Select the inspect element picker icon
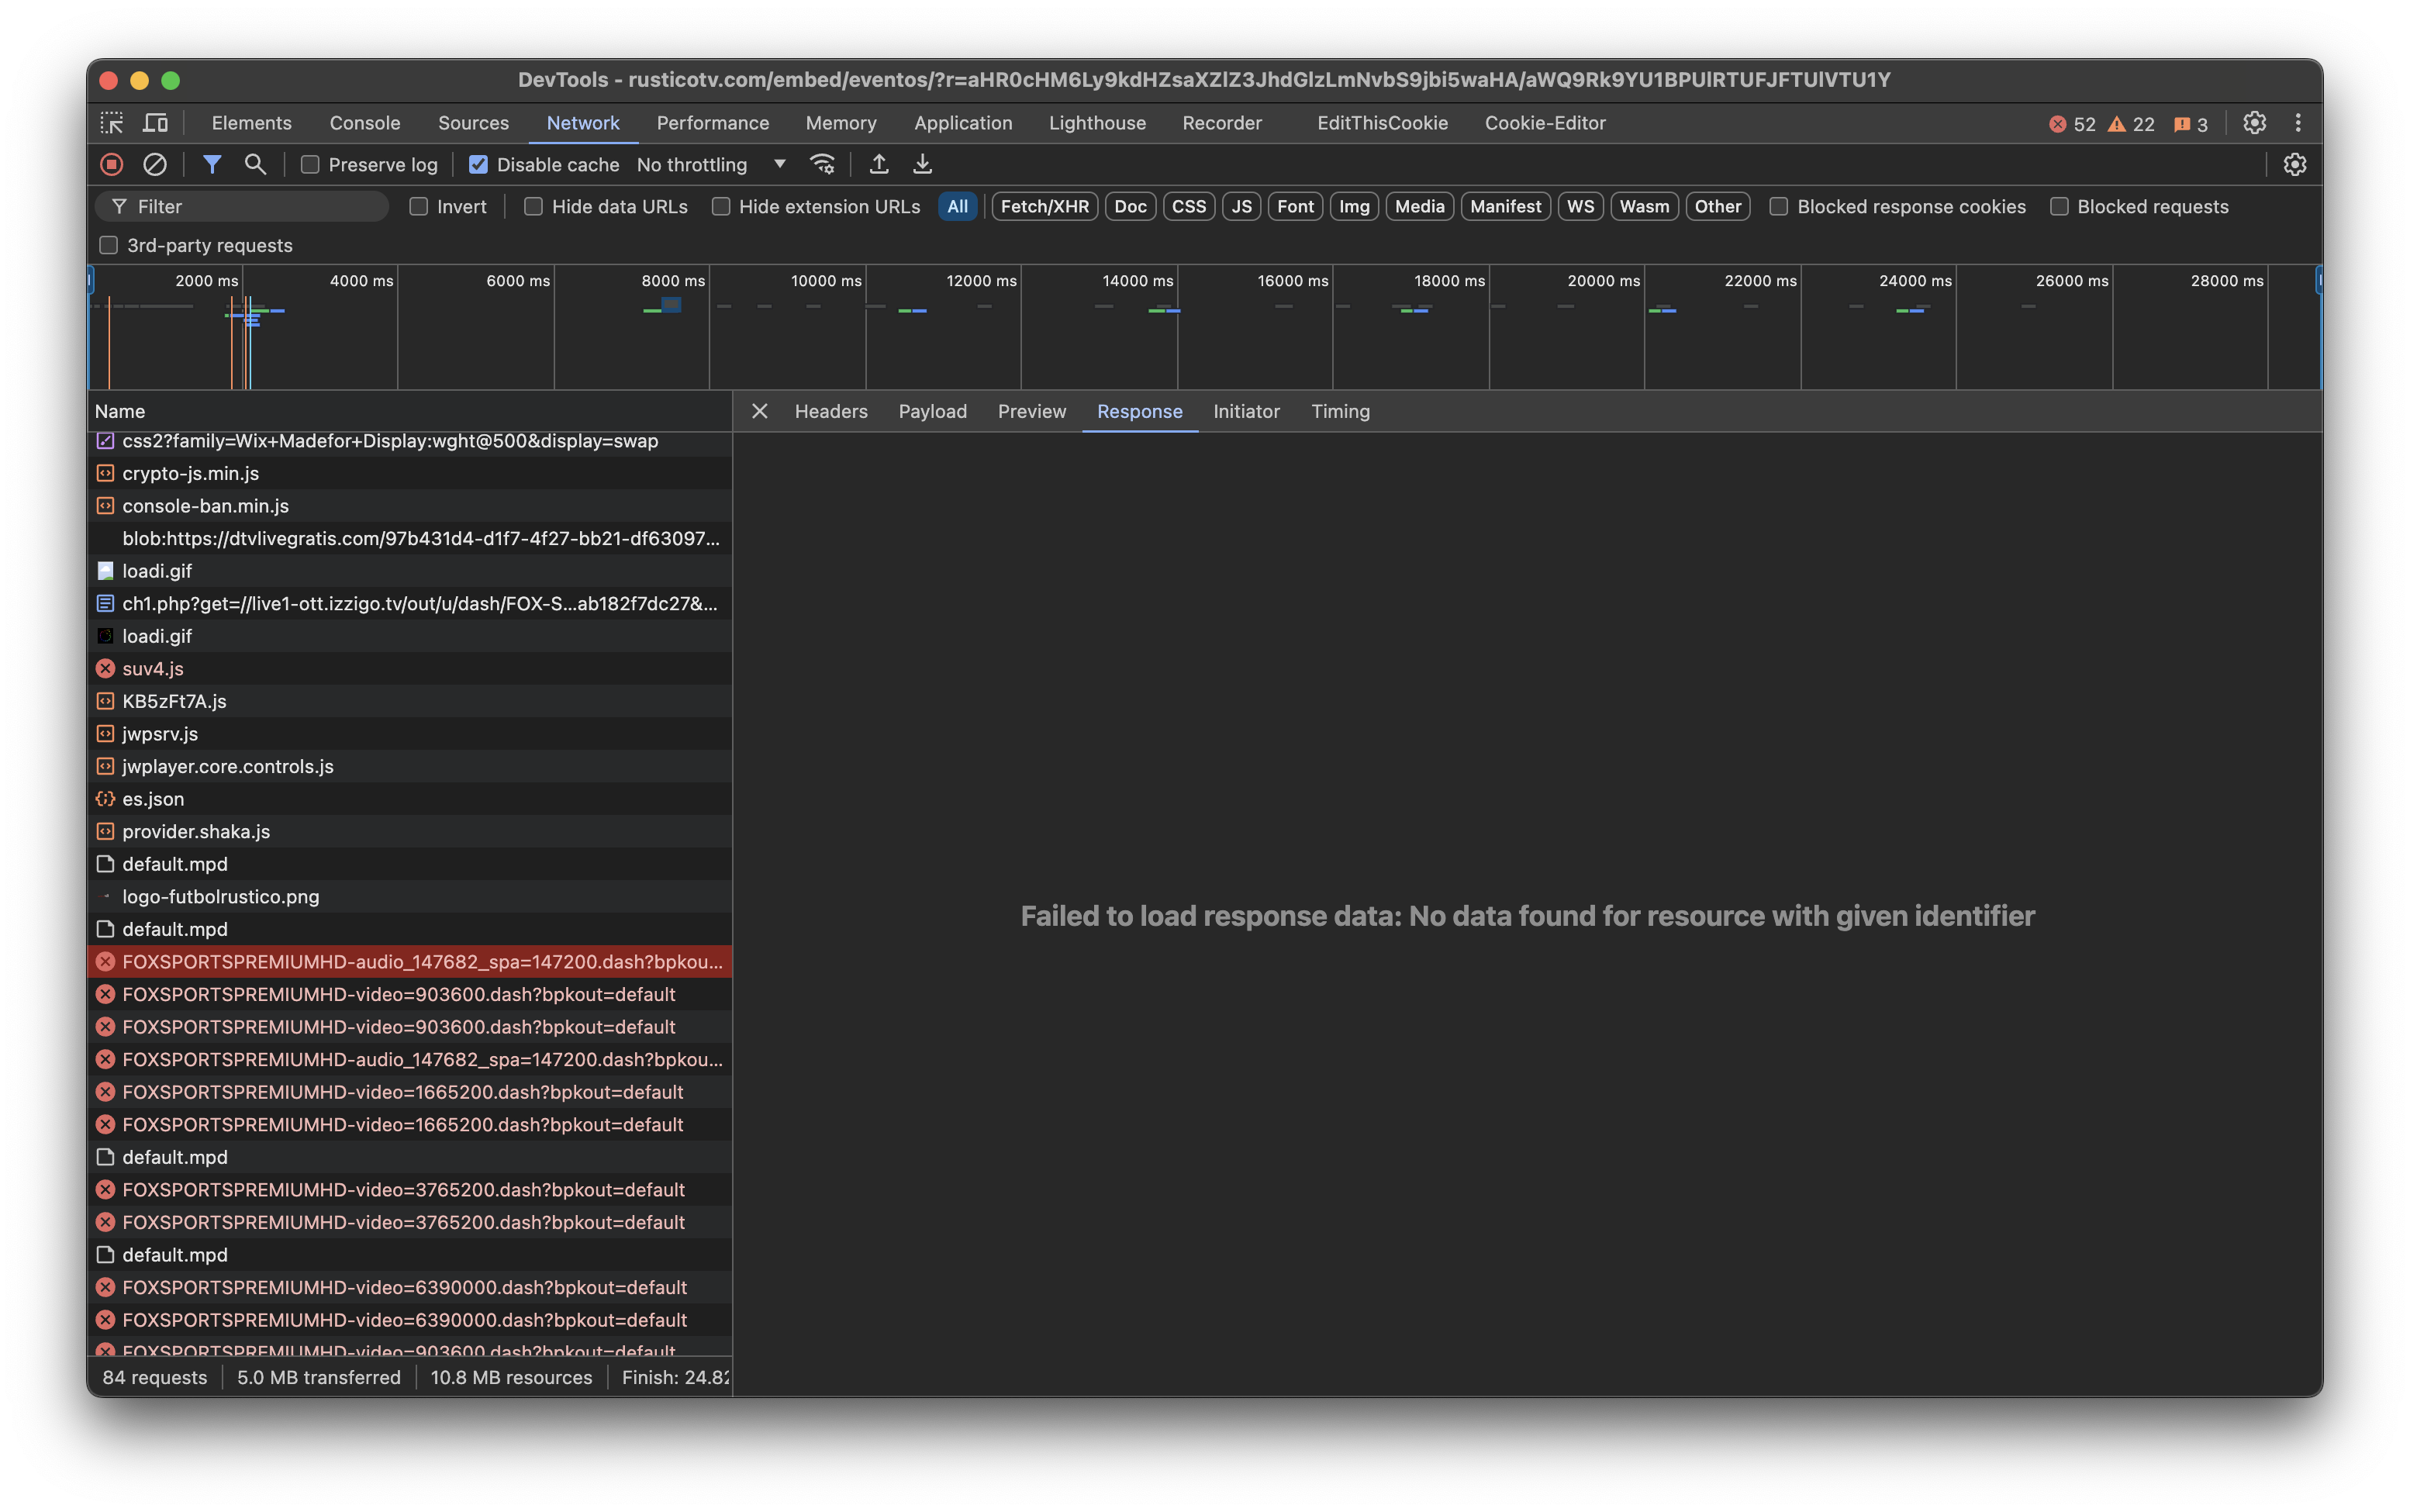This screenshot has width=2410, height=1512. pos(112,123)
